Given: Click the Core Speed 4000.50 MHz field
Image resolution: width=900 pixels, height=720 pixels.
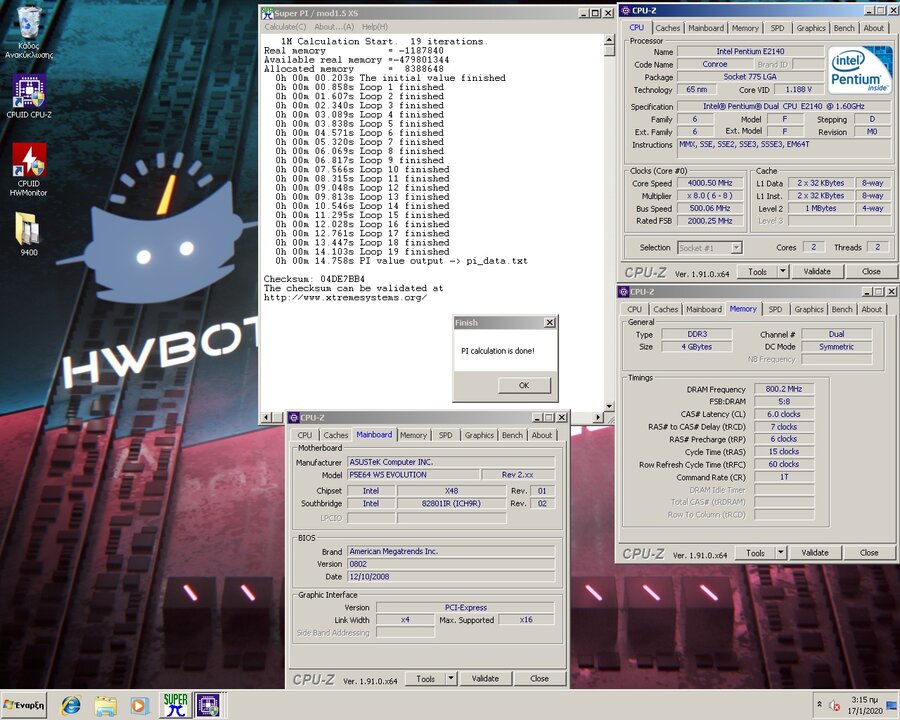Looking at the screenshot, I should 709,183.
